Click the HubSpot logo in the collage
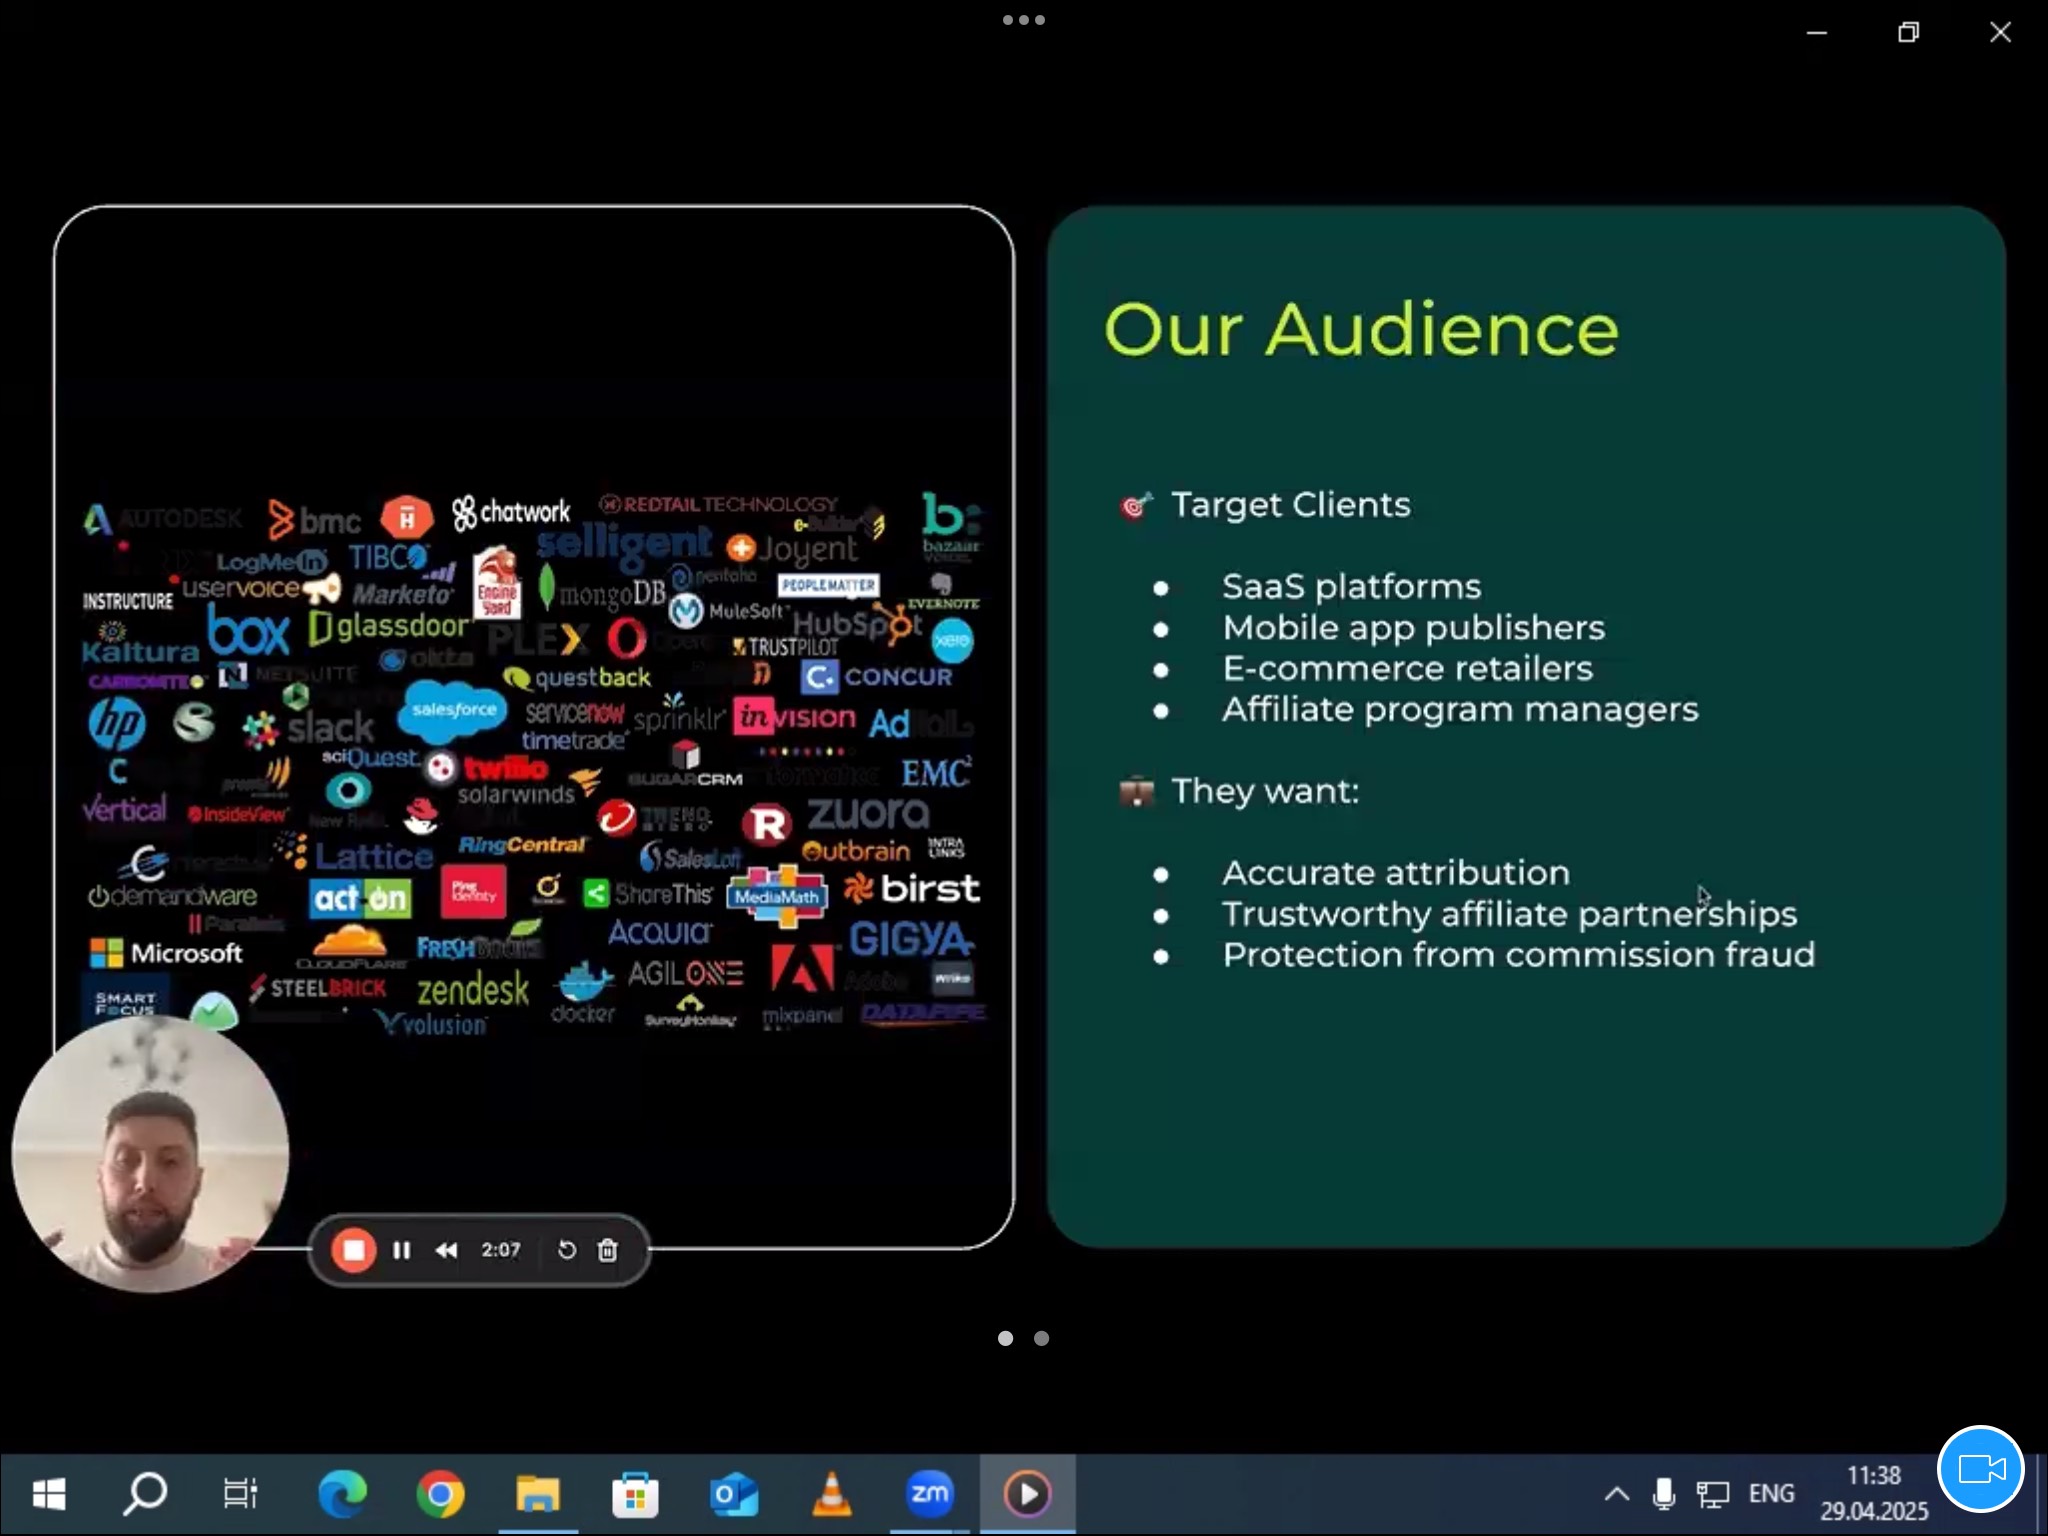2048x1536 pixels. point(858,625)
